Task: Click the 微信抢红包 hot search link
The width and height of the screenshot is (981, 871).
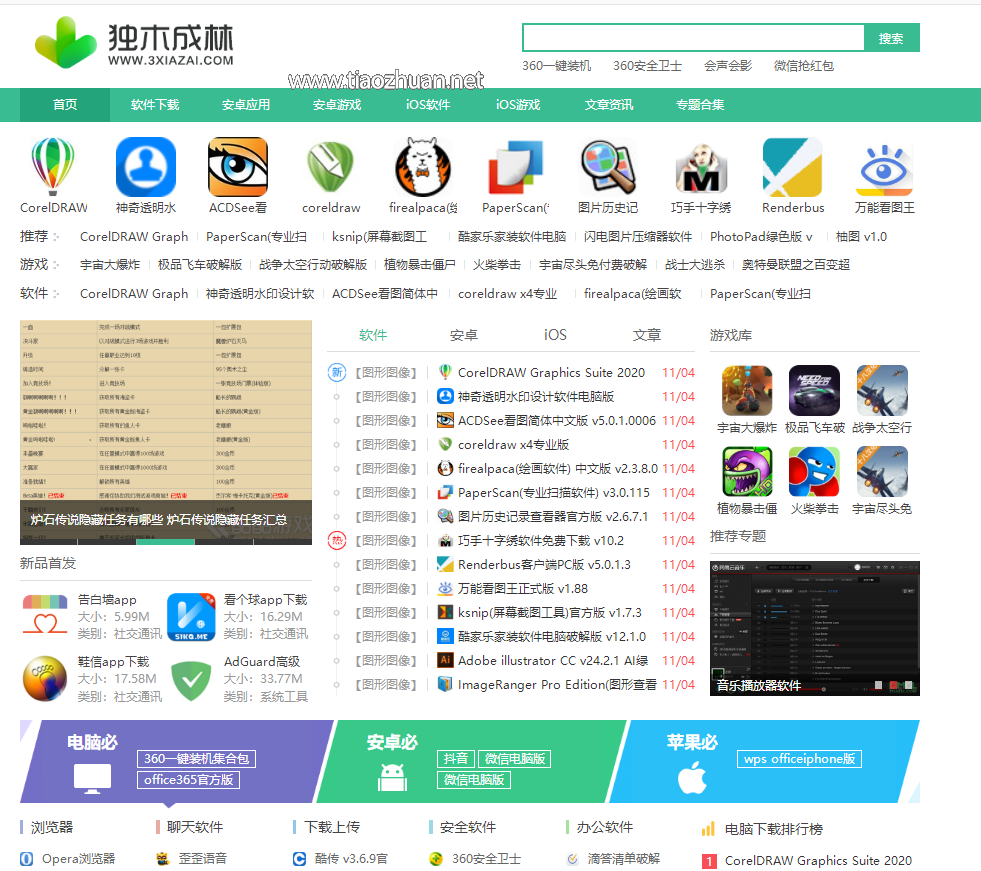Action: tap(804, 66)
